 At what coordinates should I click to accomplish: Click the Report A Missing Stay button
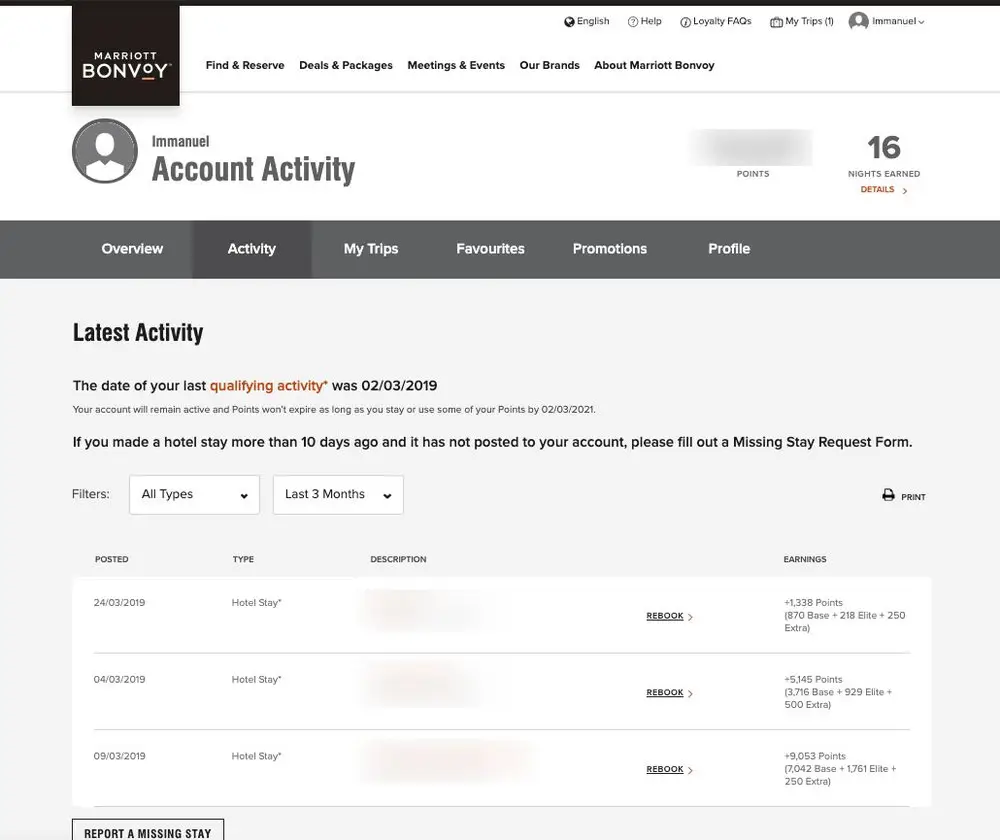click(x=148, y=832)
